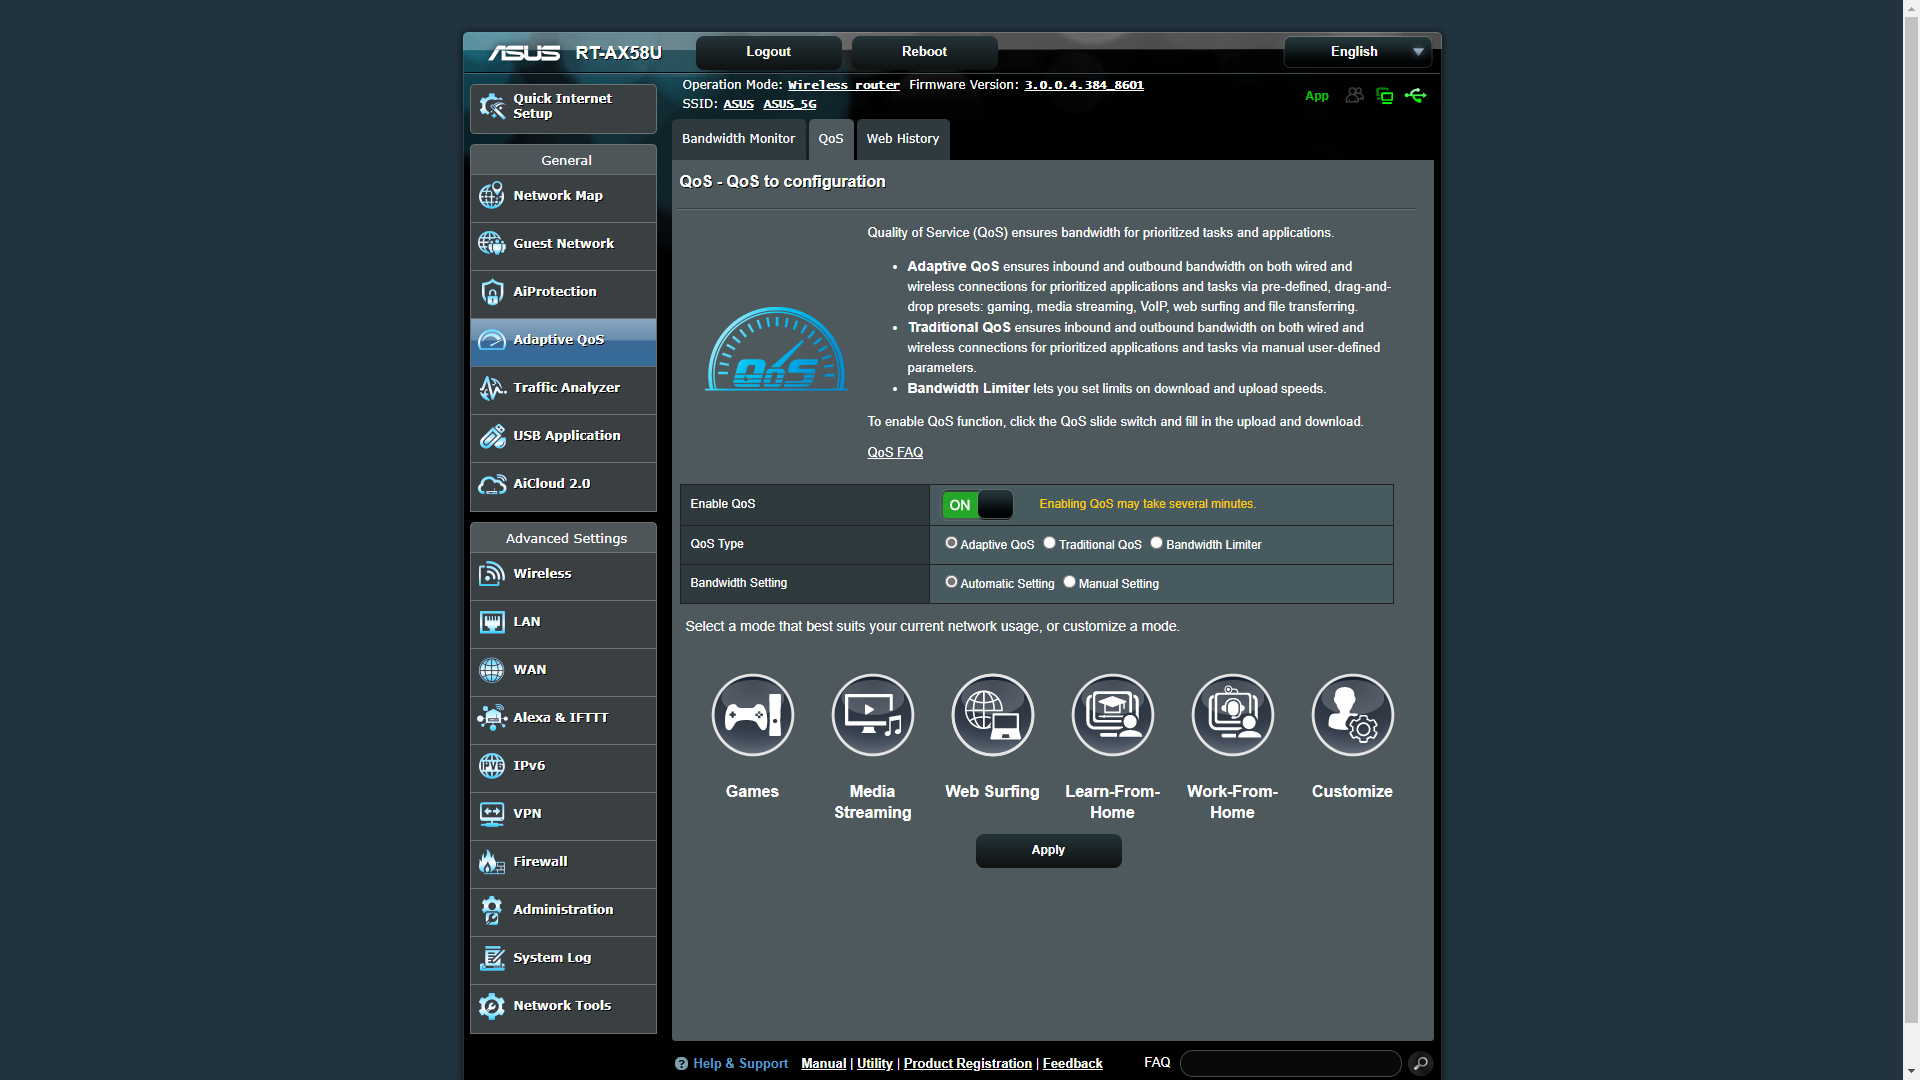Open the Customize mode icon

coord(1352,715)
